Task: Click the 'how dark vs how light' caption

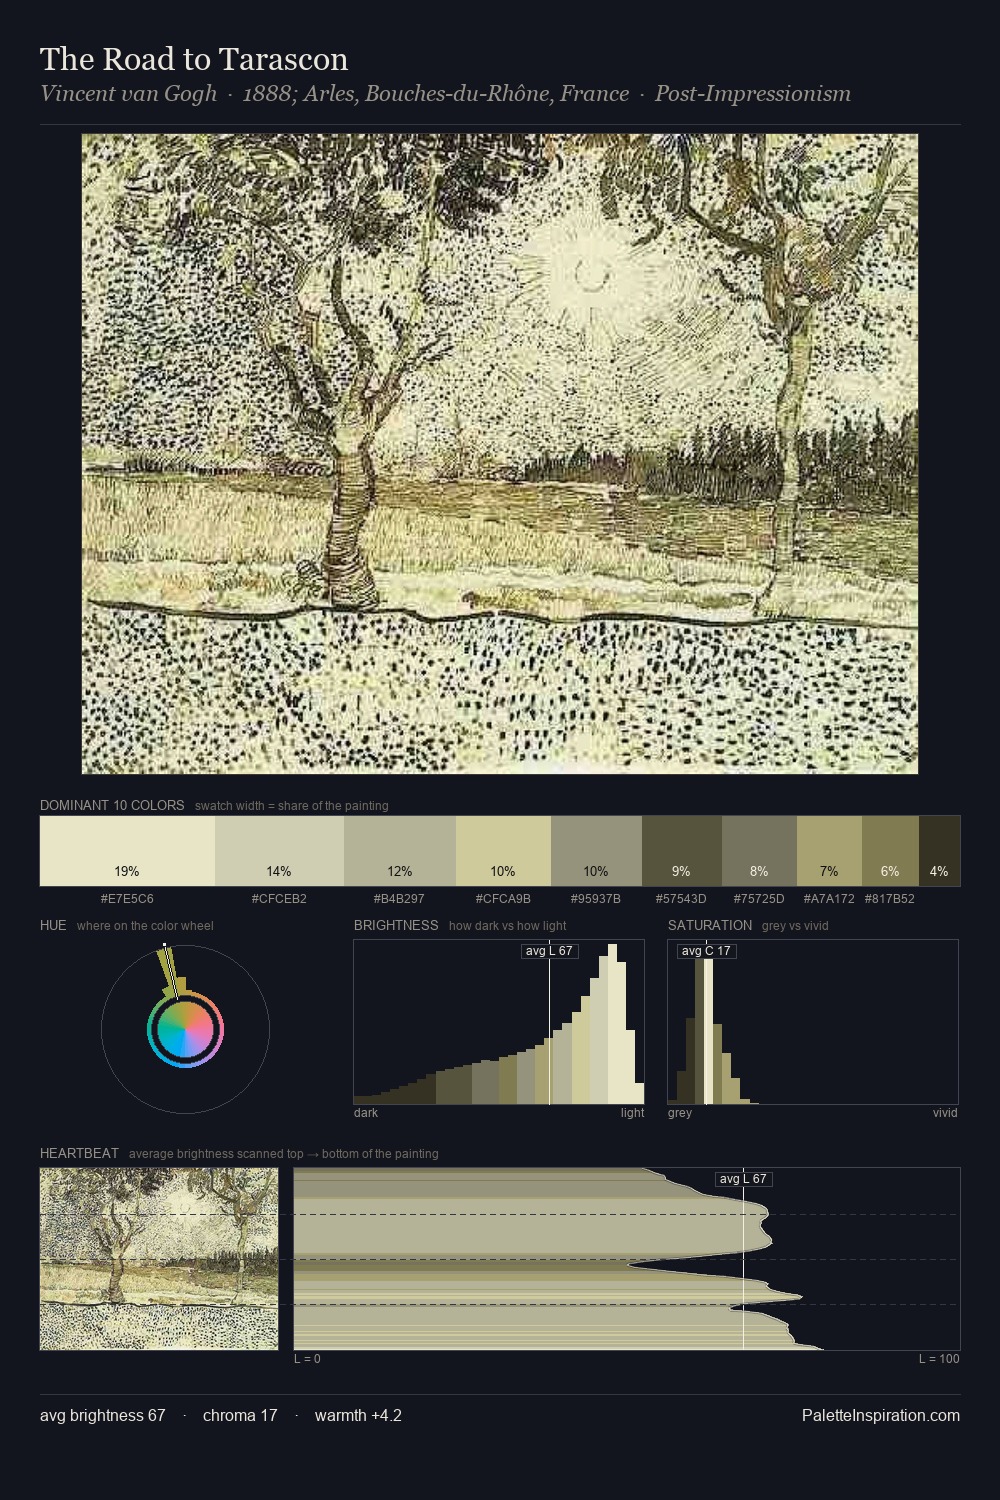Action: [x=508, y=926]
